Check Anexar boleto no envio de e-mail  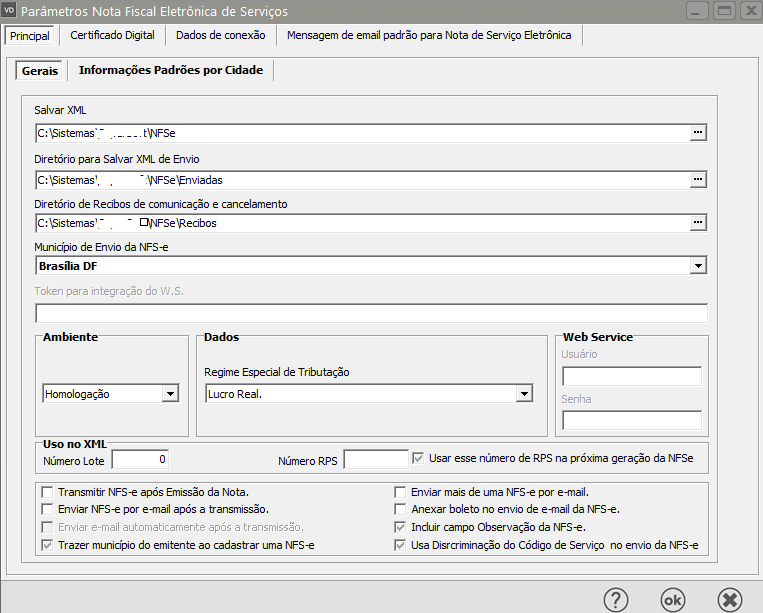point(400,509)
